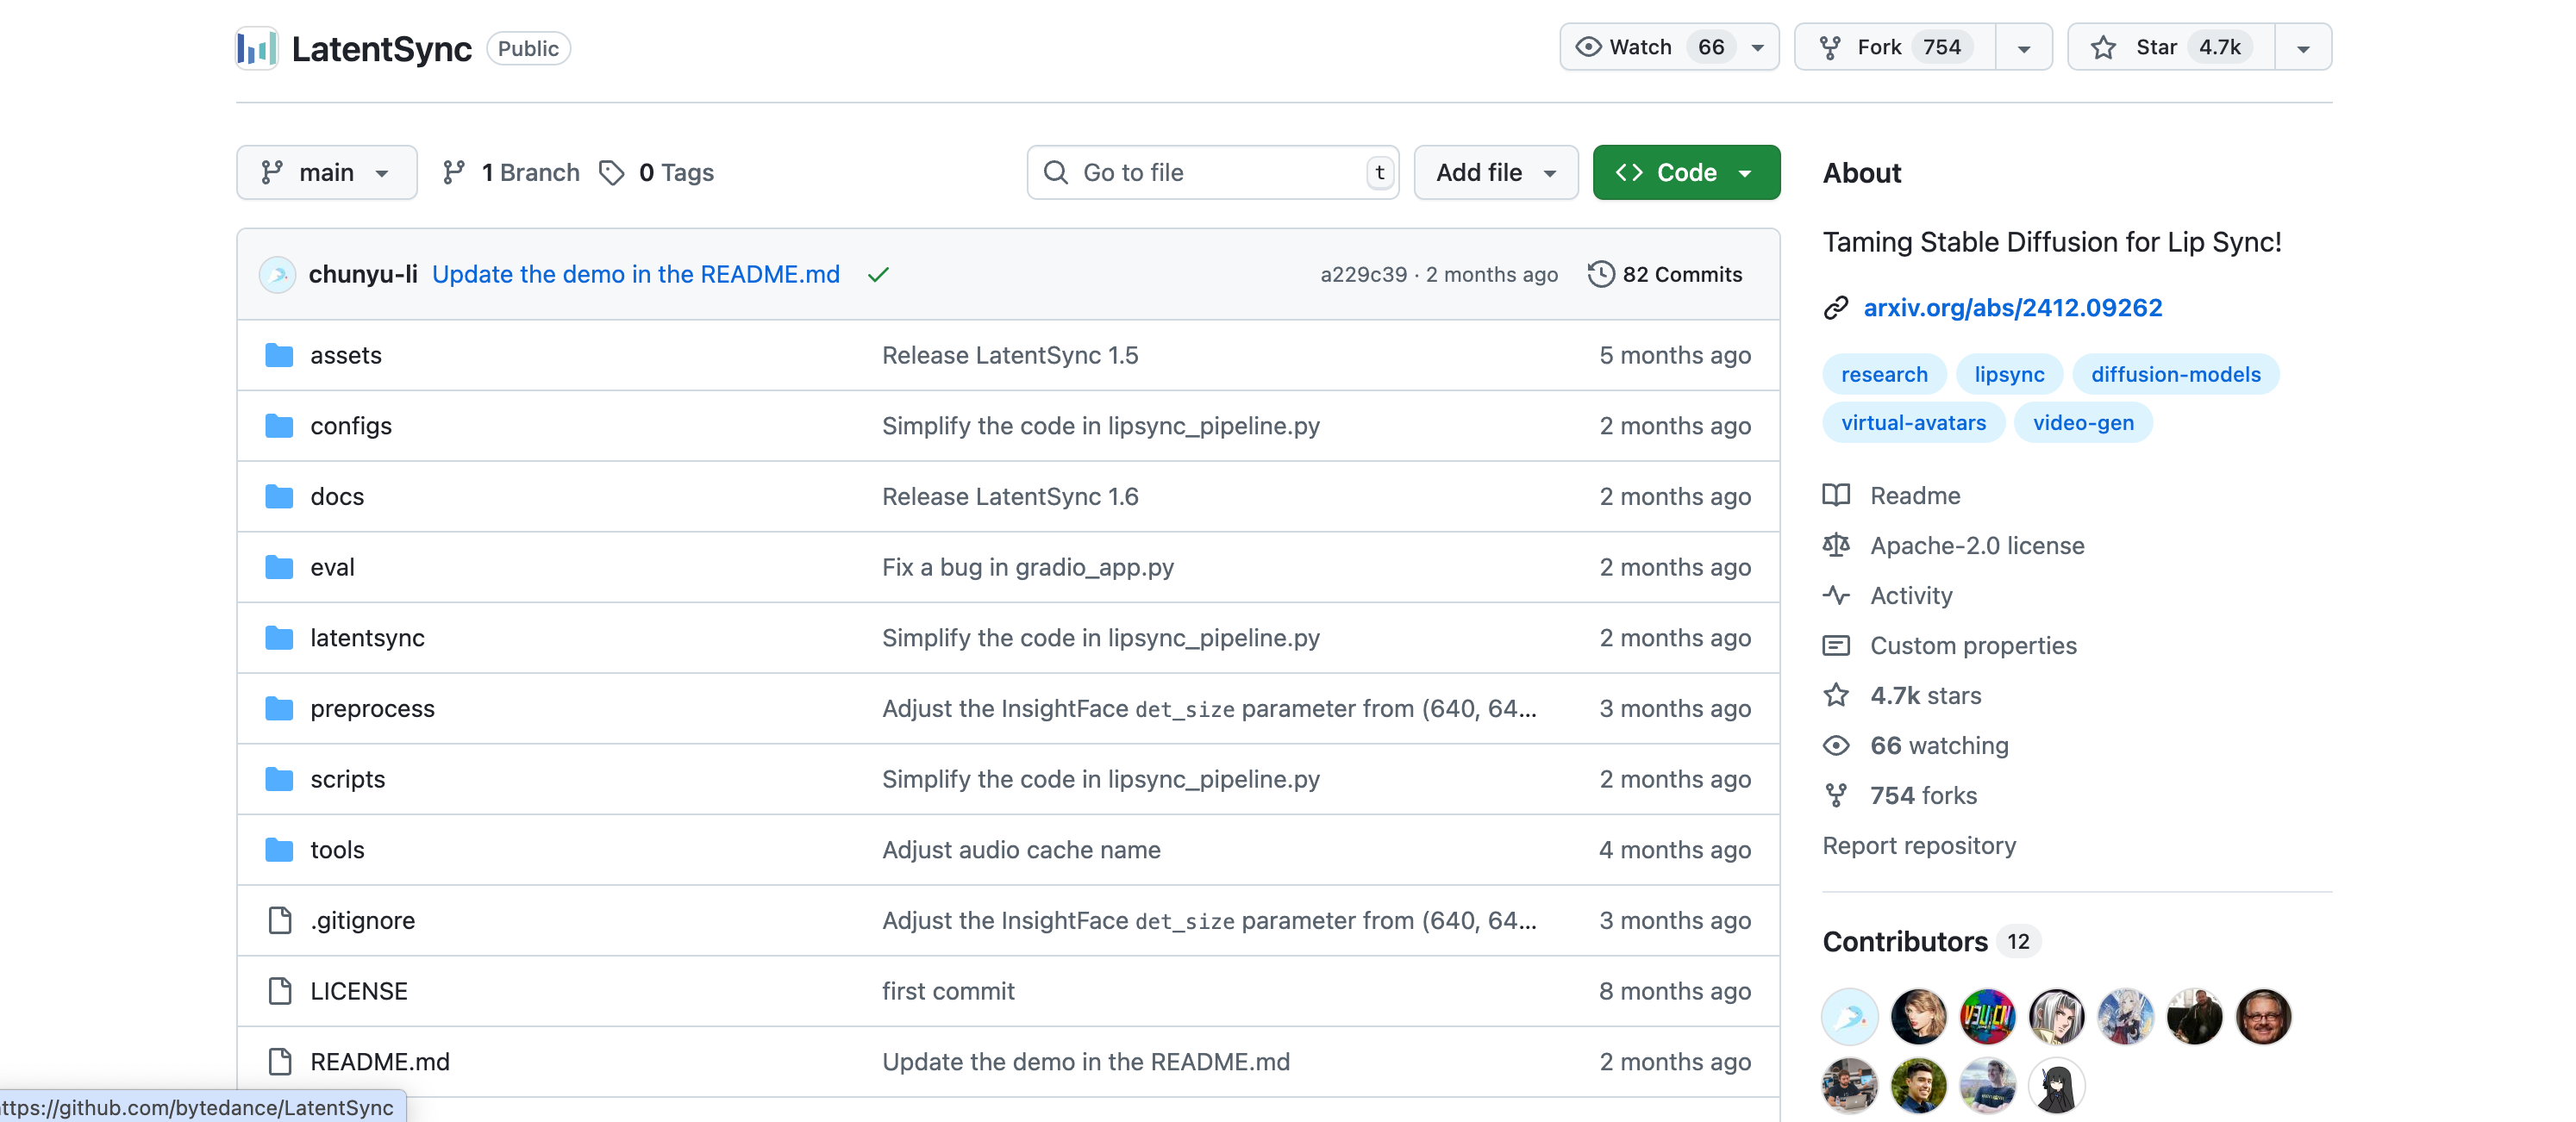This screenshot has height=1122, width=2576.
Task: Click the .gitignore file icon
Action: [280, 920]
